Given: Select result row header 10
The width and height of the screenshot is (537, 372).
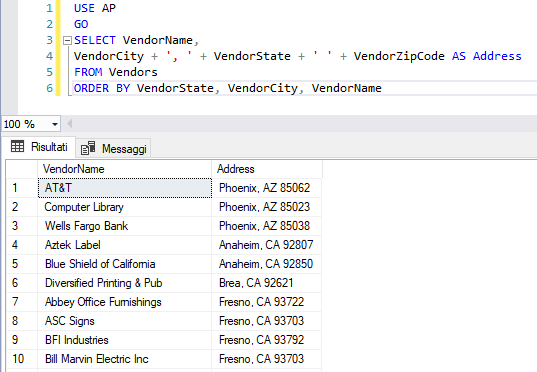Looking at the screenshot, I should [x=22, y=359].
